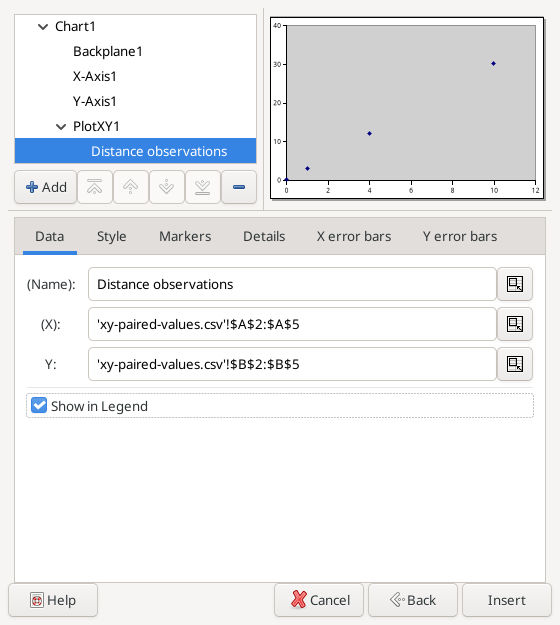560x625 pixels.
Task: Collapse the PlotXY1 tree node
Action: [61, 127]
